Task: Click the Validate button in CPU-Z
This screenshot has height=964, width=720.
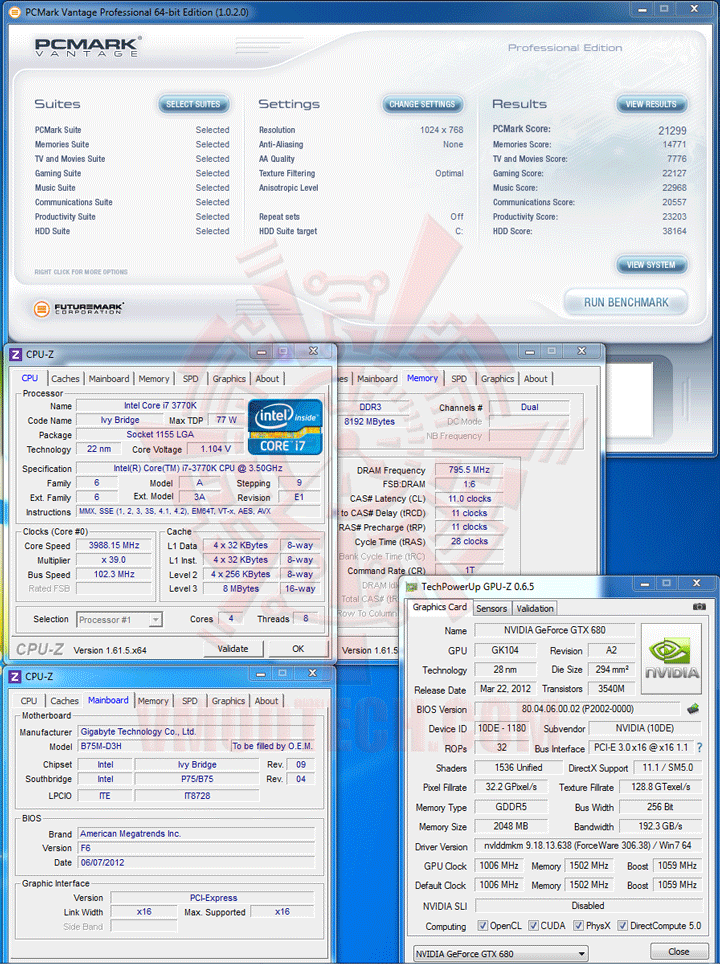Action: click(x=233, y=649)
